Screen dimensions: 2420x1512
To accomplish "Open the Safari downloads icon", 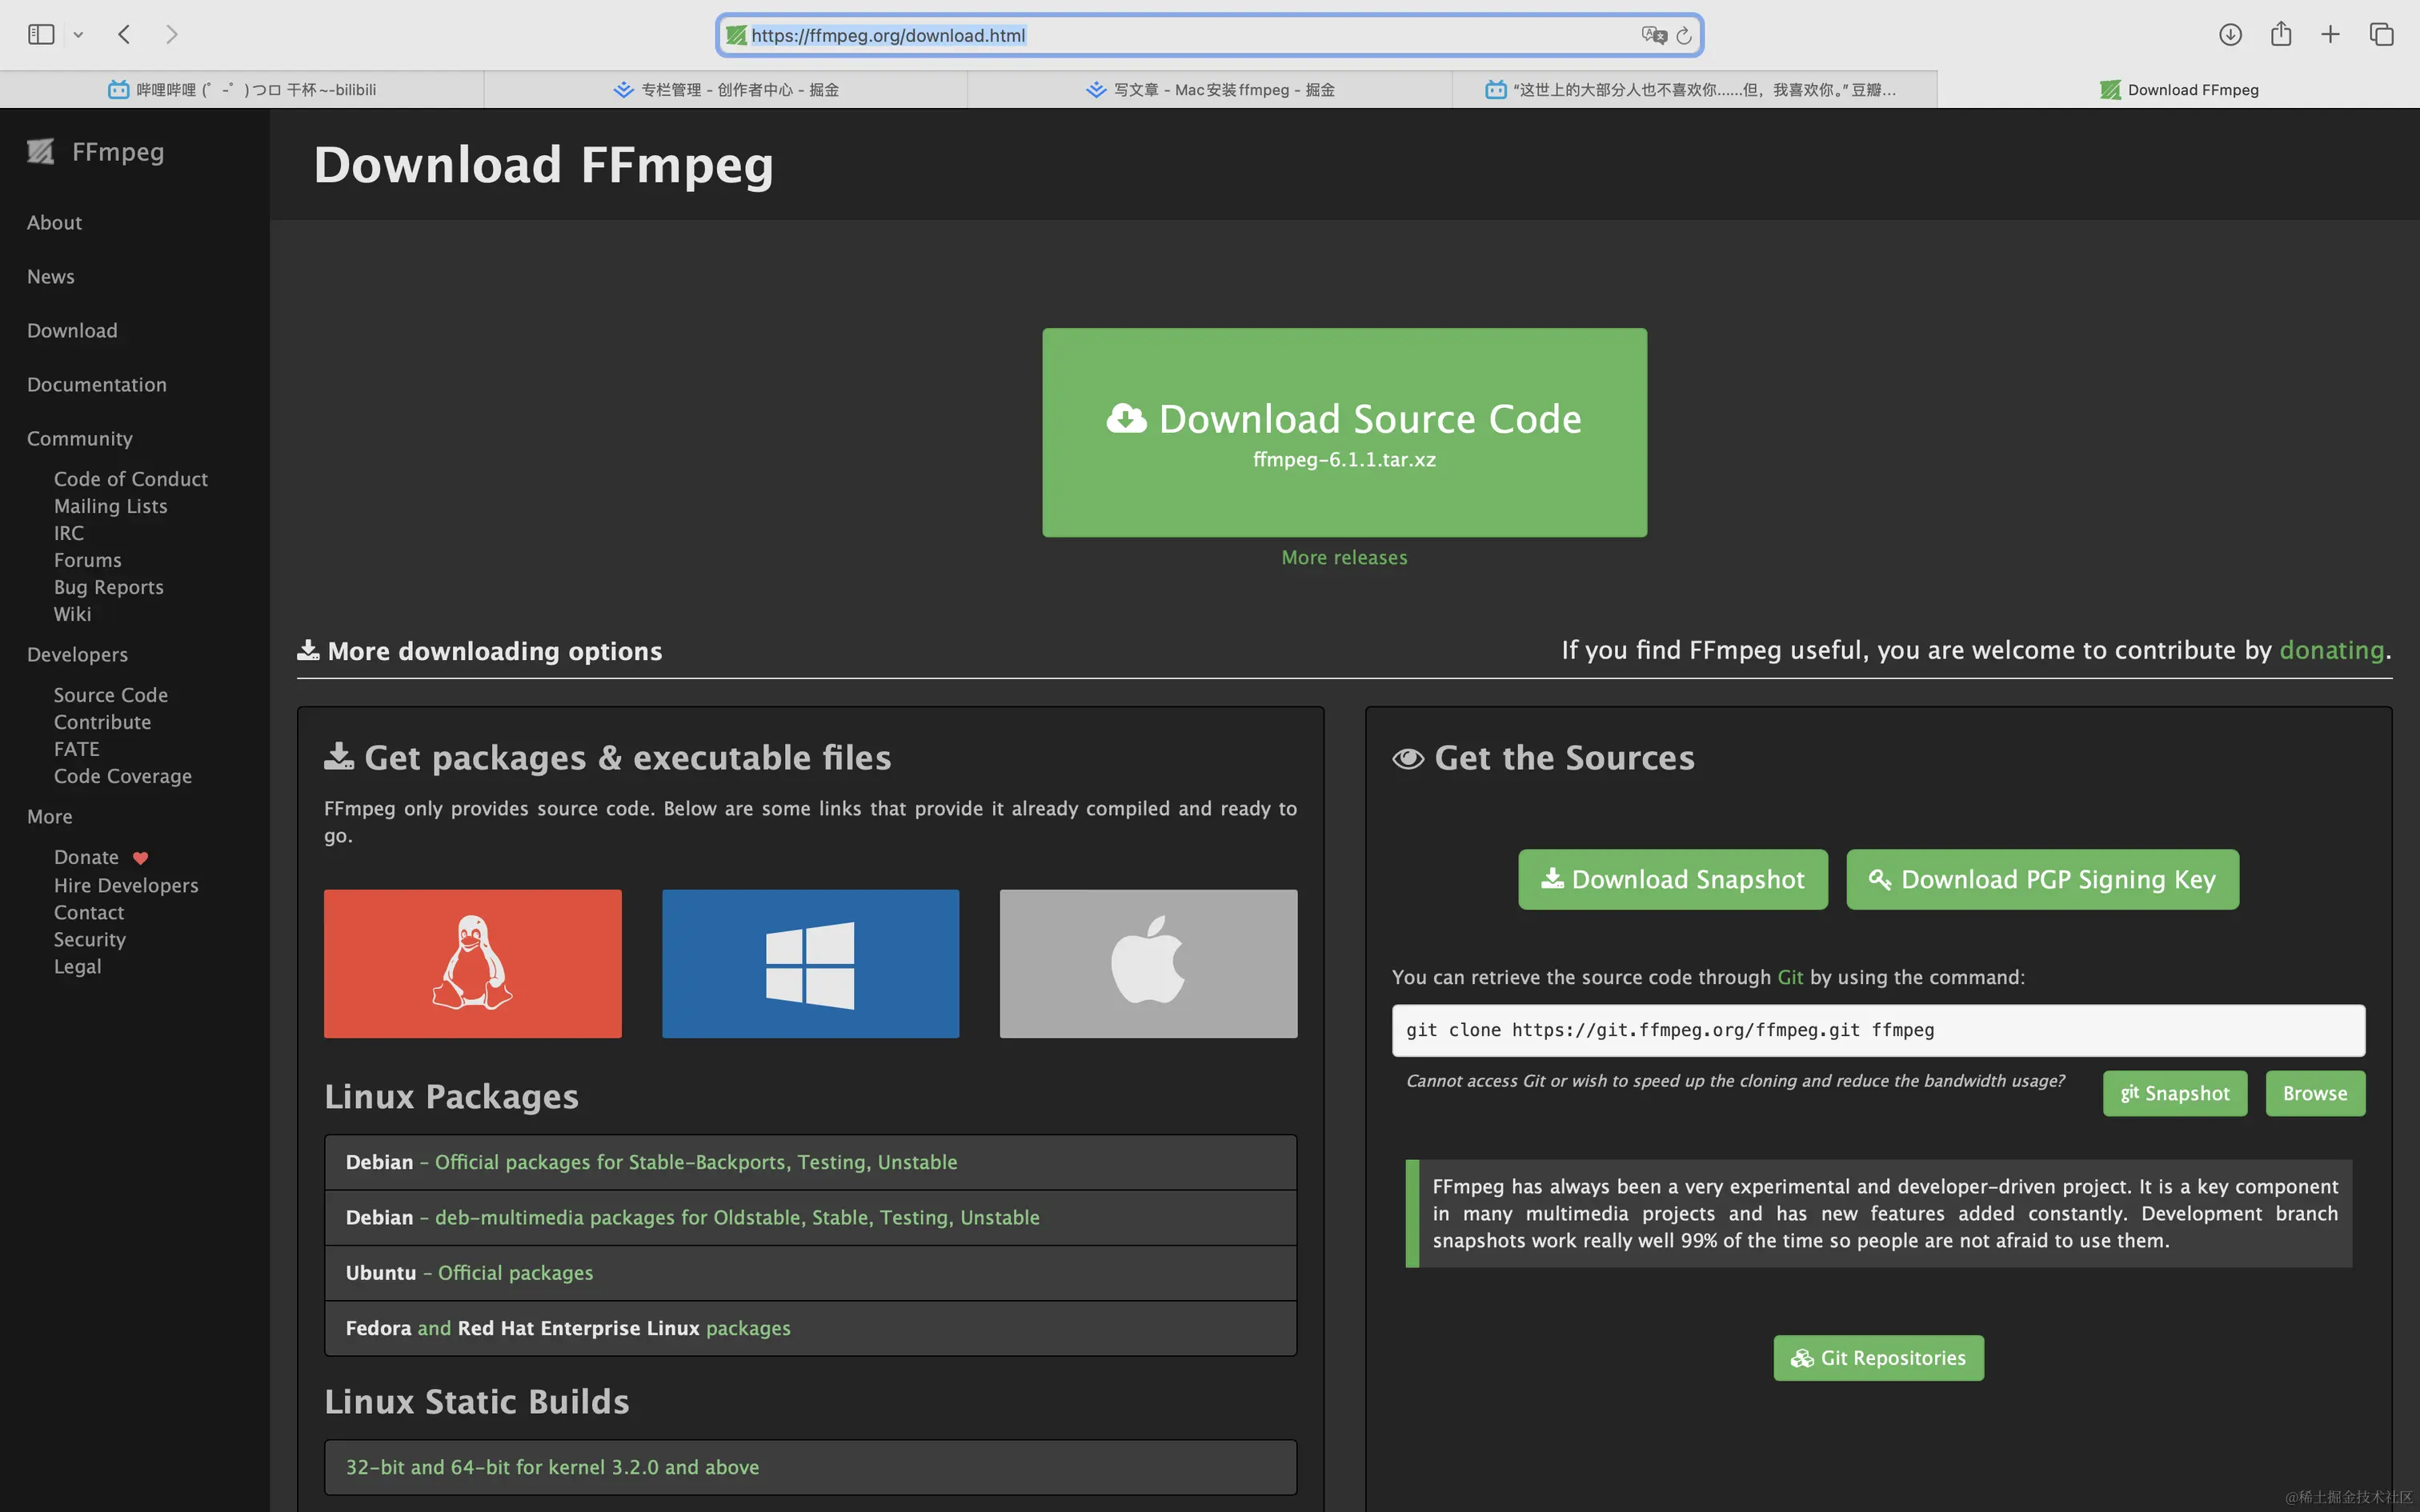I will point(2230,35).
